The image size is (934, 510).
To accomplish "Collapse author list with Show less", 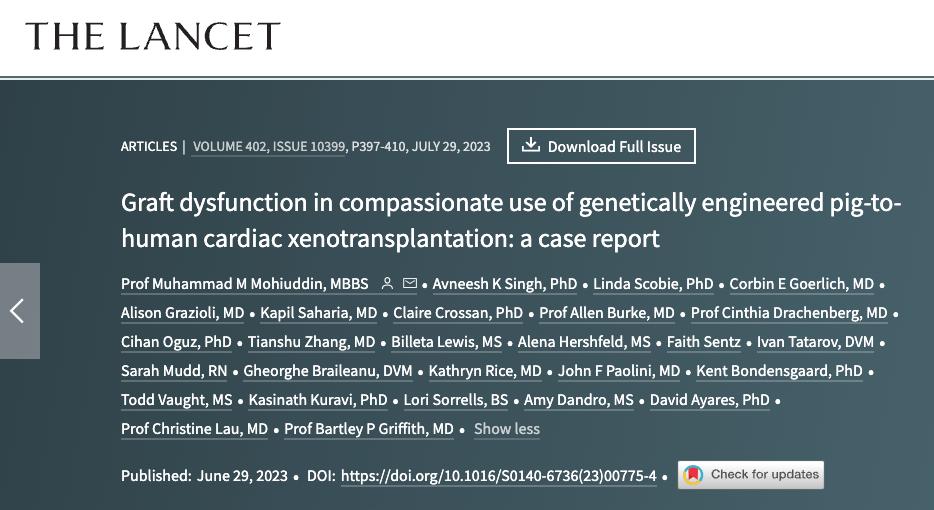I will [x=506, y=429].
